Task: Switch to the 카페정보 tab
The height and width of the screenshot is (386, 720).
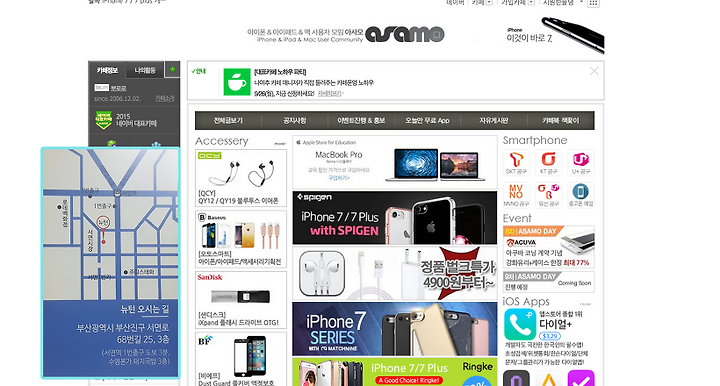Action: pos(107,70)
